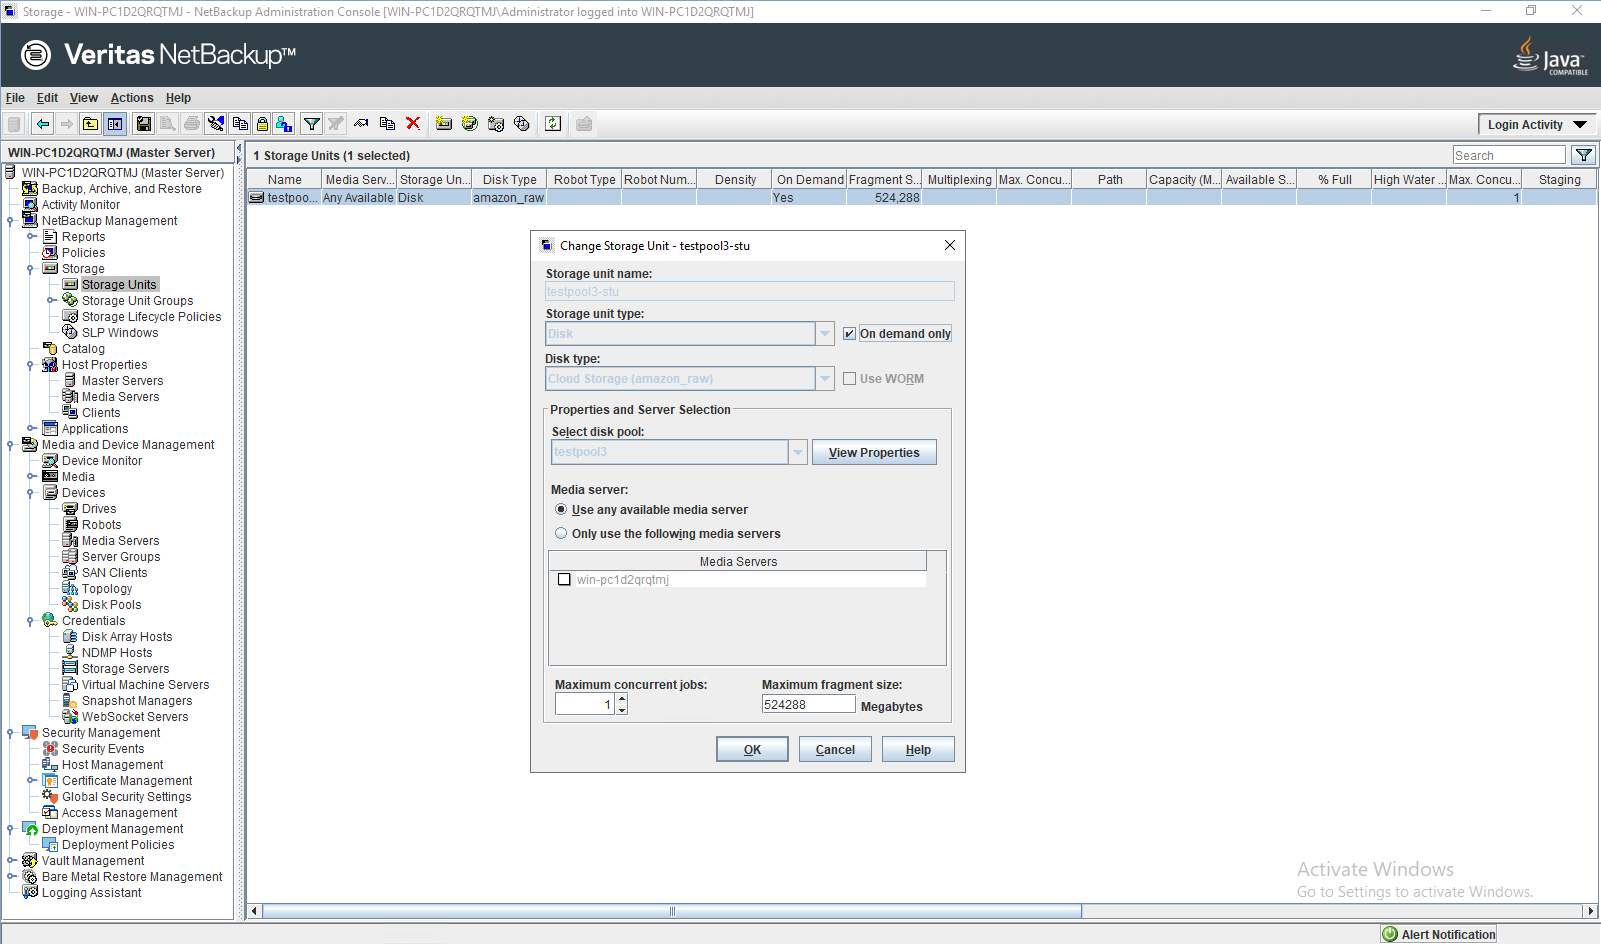Click the padlock toolbar icon
The height and width of the screenshot is (944, 1601).
pyautogui.click(x=262, y=124)
